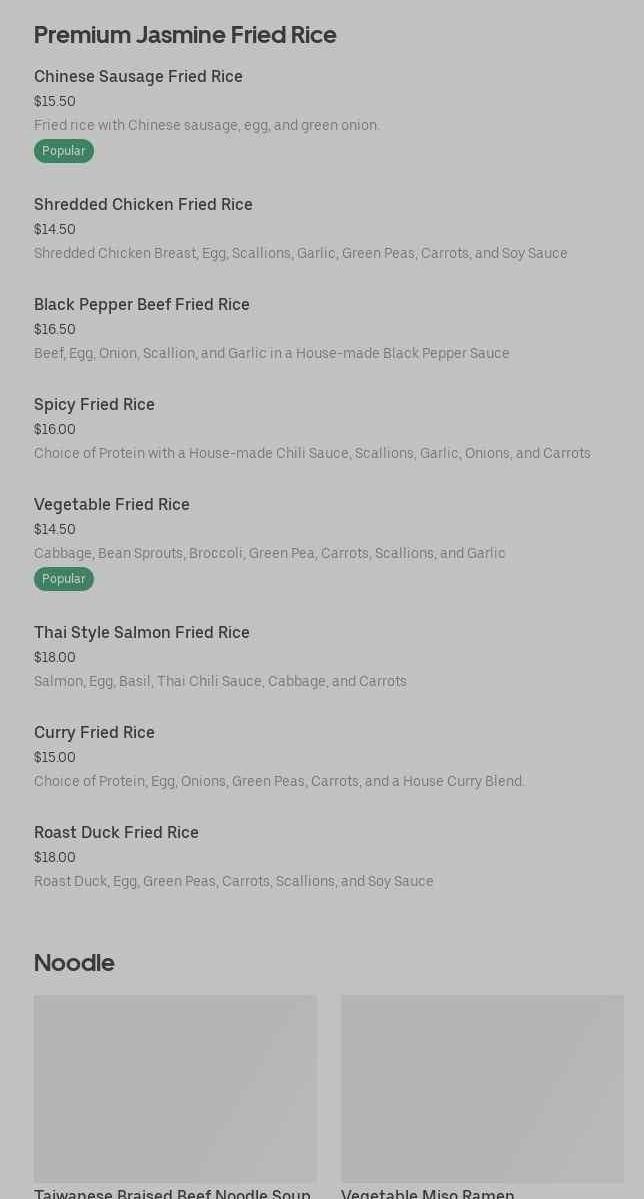
Task: Select the Vegetable Miso Ramen title
Action: pyautogui.click(x=428, y=1193)
